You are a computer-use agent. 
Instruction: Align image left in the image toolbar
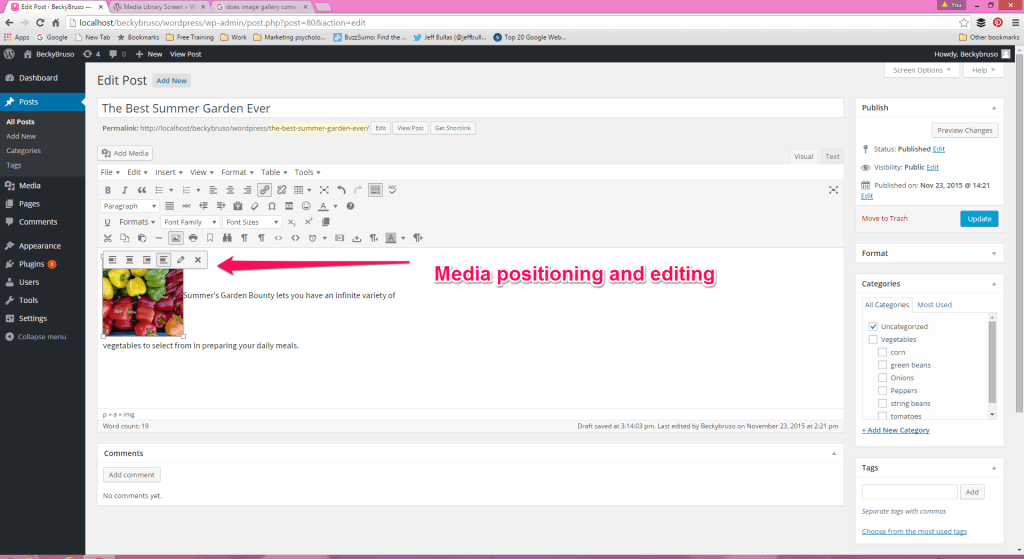112,260
